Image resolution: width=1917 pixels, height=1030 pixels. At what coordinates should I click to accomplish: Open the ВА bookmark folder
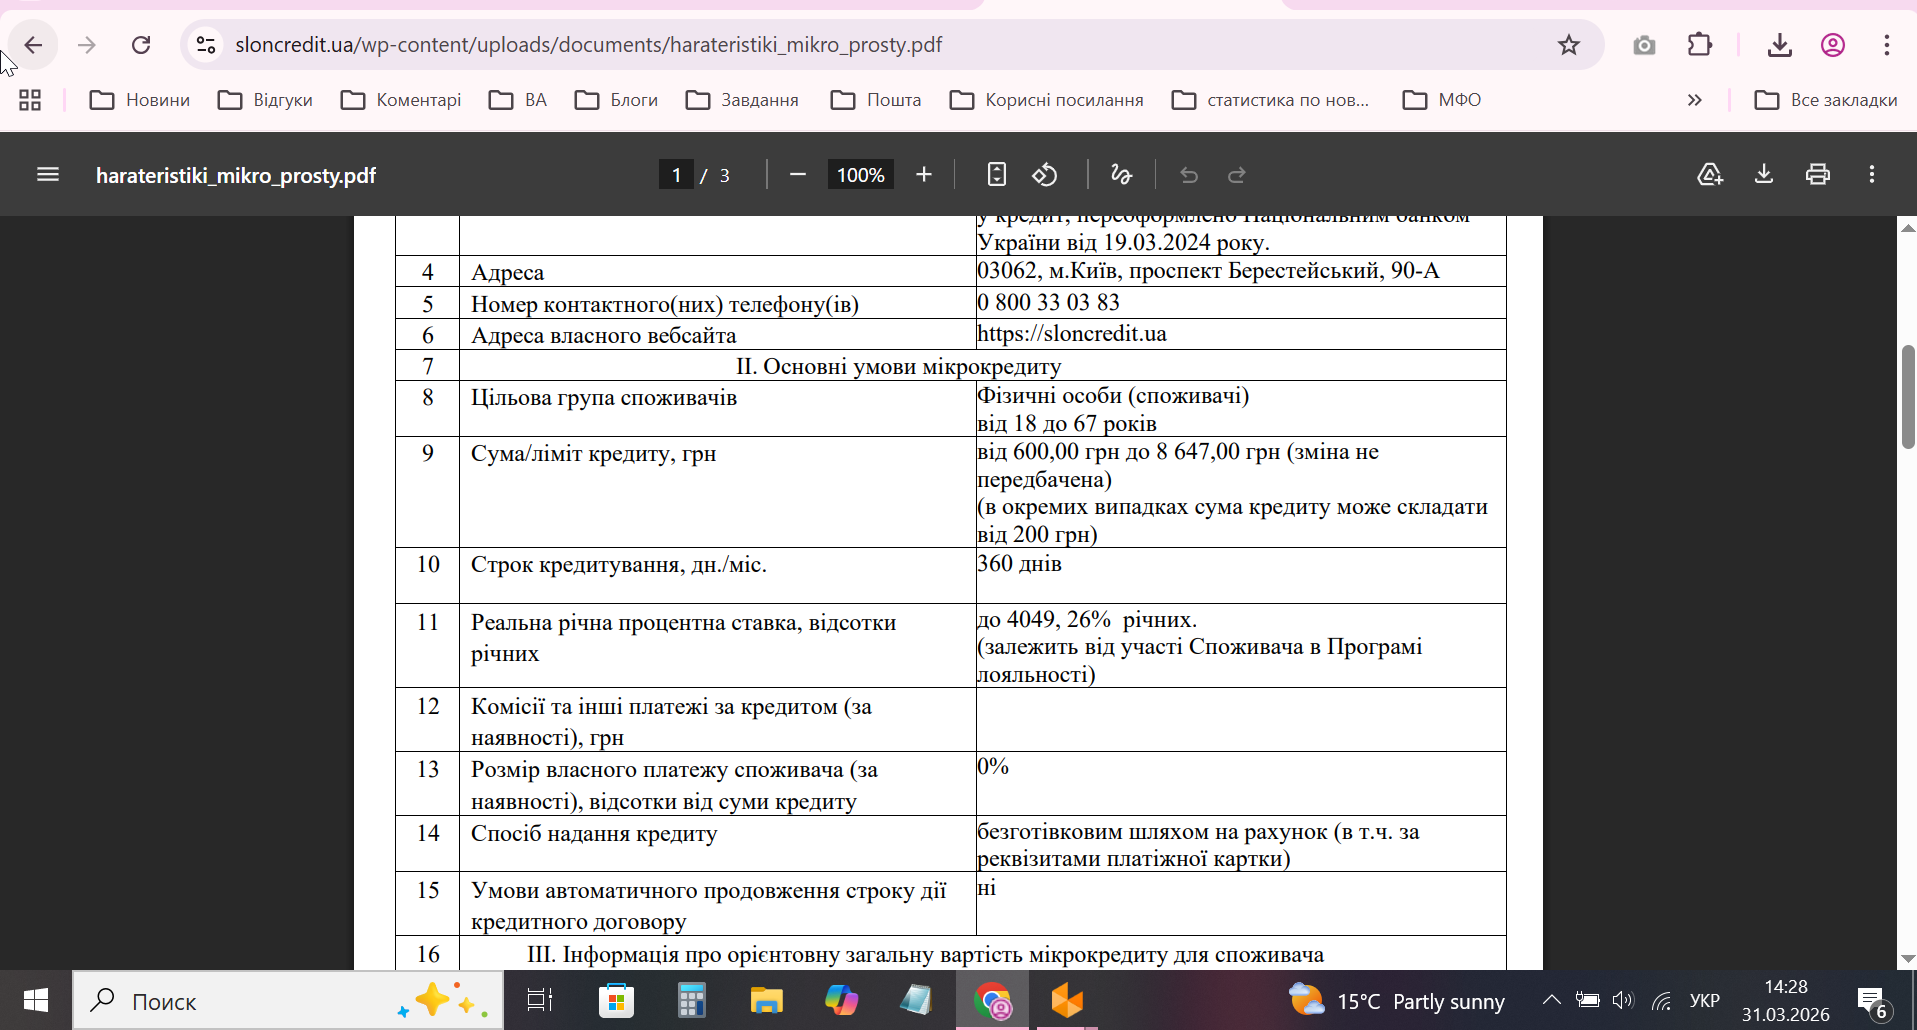point(518,100)
